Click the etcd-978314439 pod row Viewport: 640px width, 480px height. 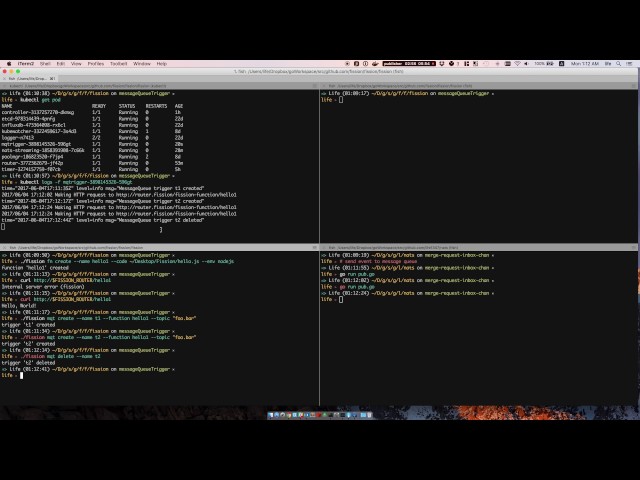point(92,119)
